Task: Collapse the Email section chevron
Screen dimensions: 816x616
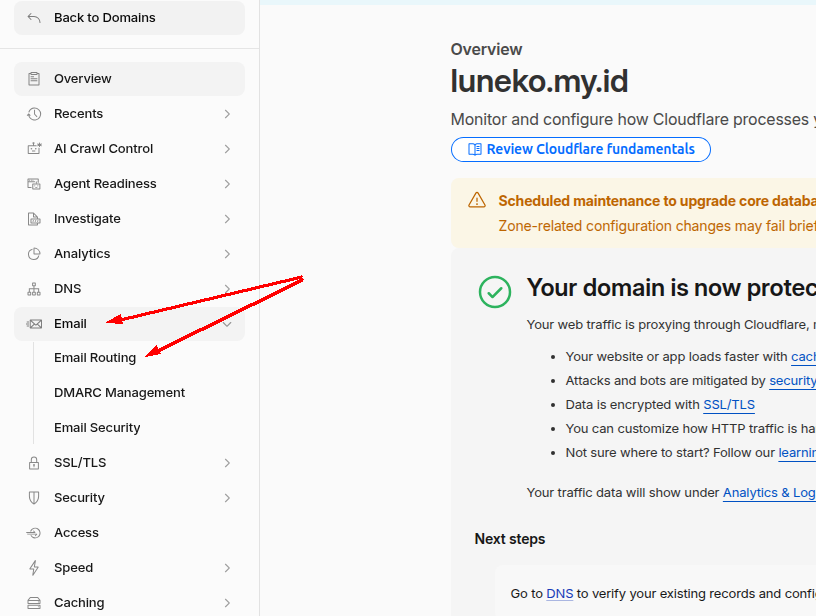Action: coord(227,324)
